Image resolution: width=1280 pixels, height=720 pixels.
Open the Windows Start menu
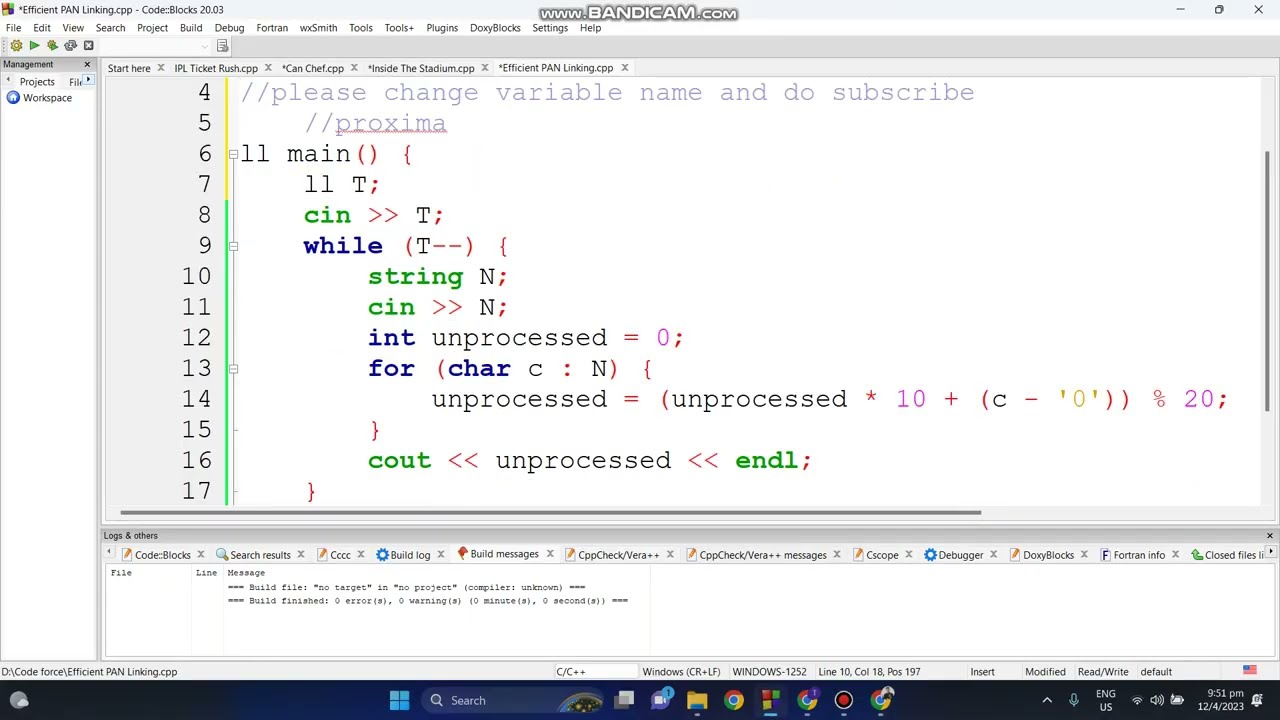click(399, 700)
